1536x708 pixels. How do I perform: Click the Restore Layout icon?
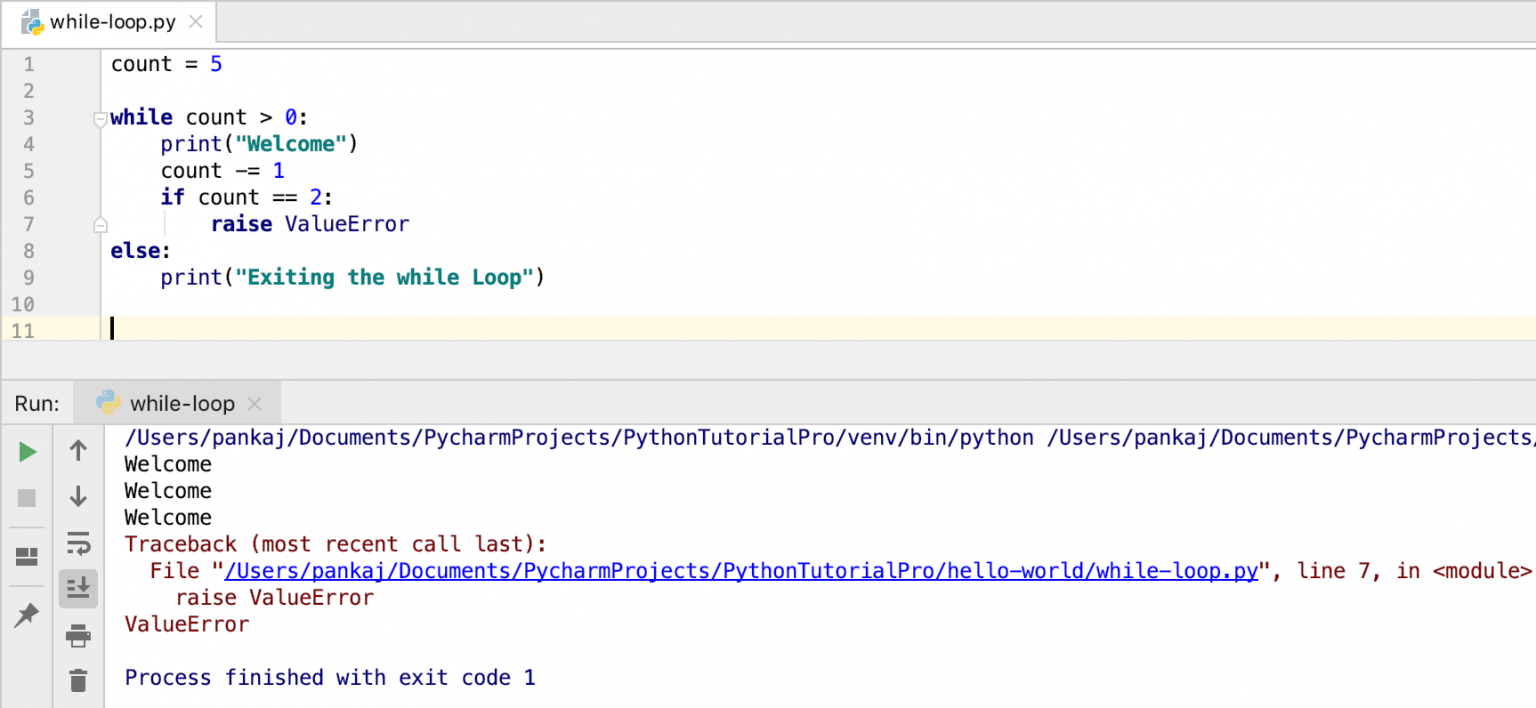click(x=27, y=557)
